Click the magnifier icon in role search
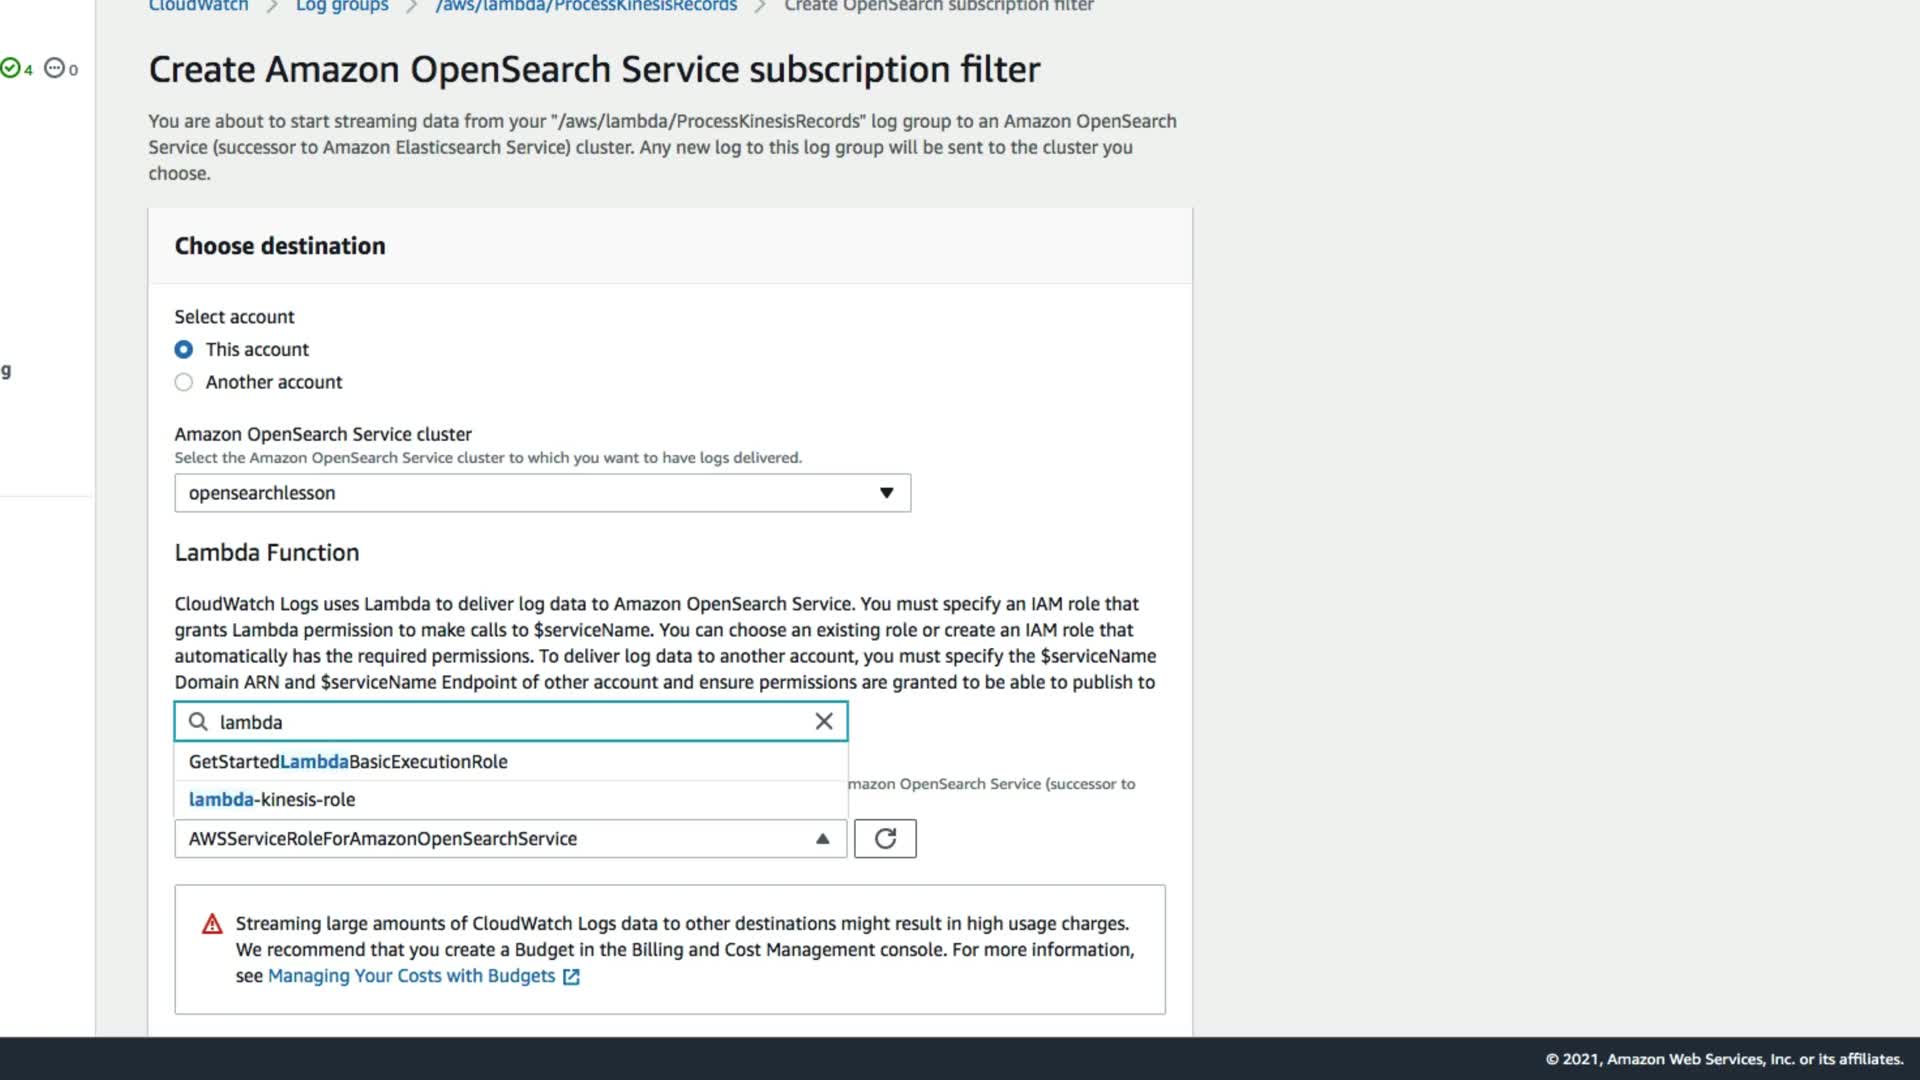This screenshot has width=1920, height=1080. (x=198, y=721)
